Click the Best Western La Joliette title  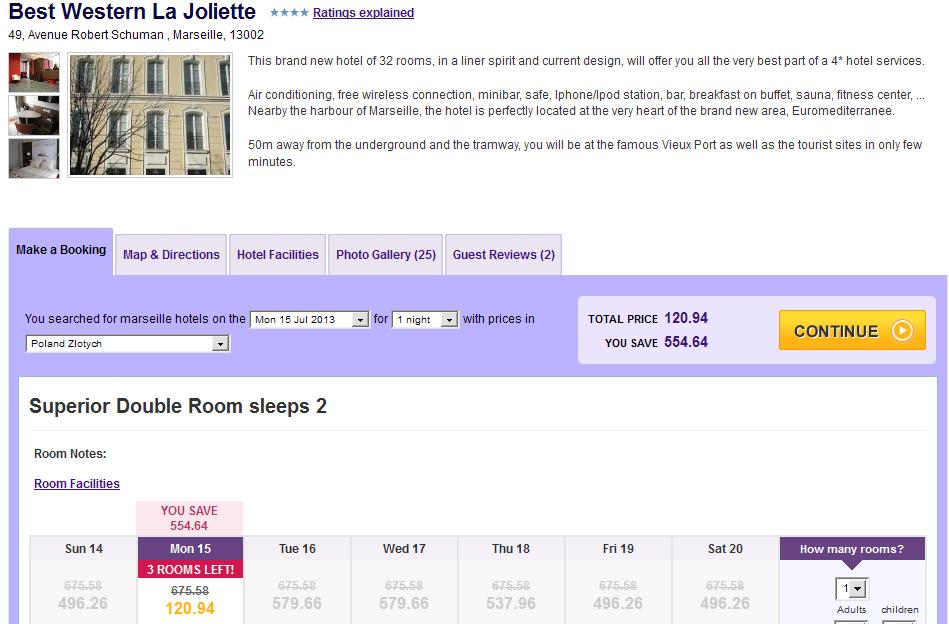click(x=132, y=11)
